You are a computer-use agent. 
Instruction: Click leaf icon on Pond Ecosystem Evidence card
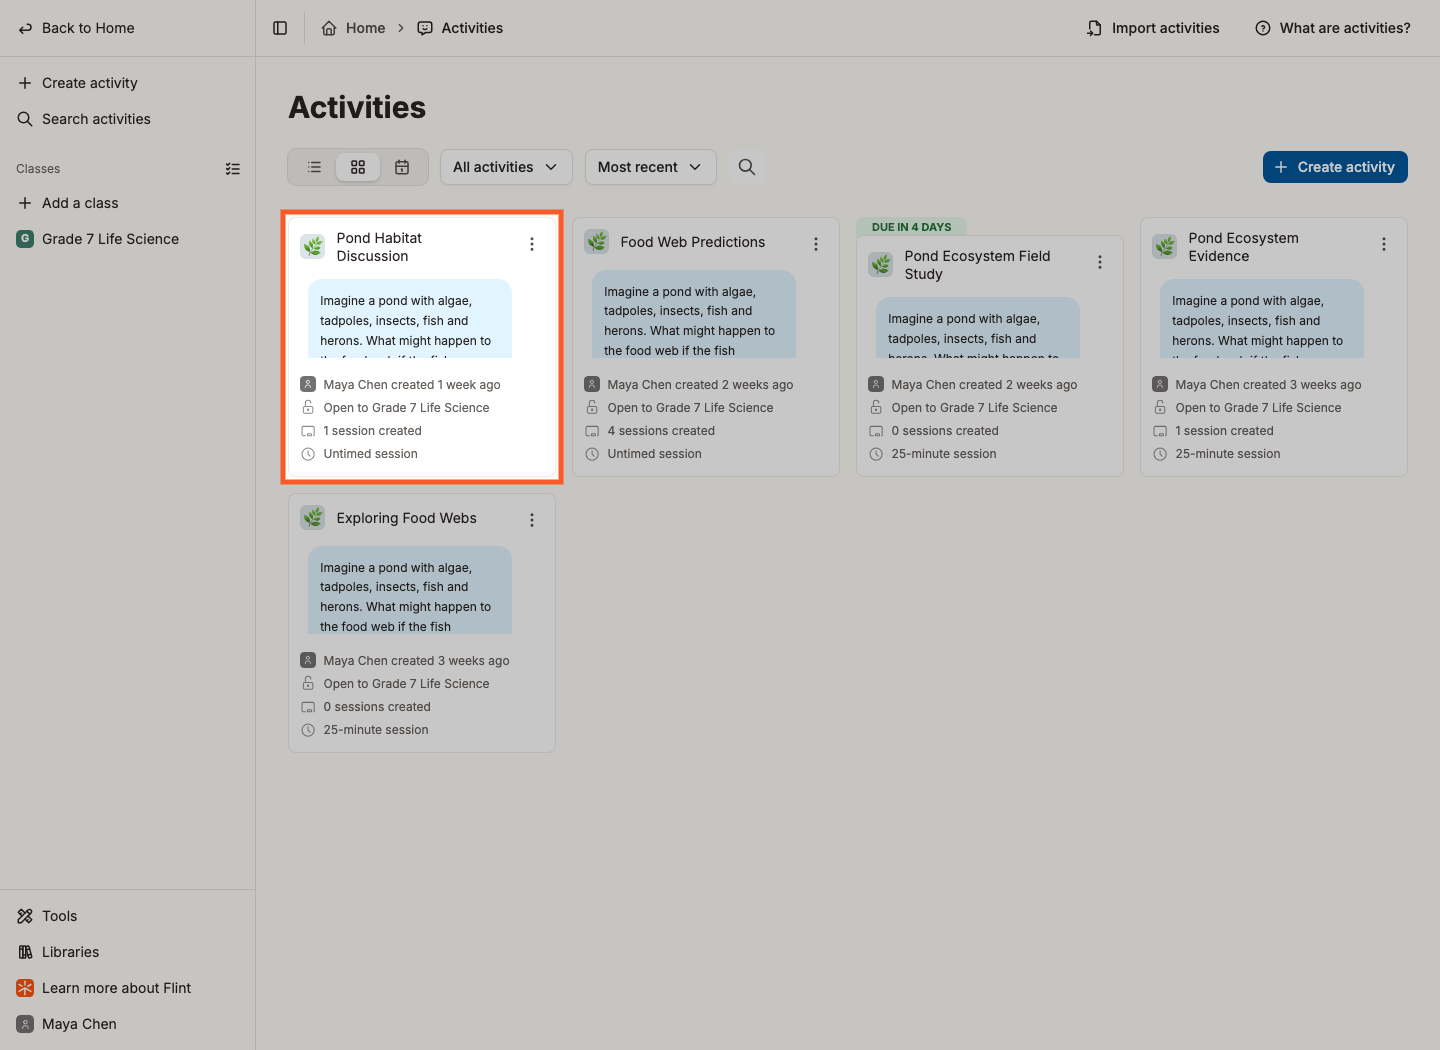pyautogui.click(x=1165, y=246)
